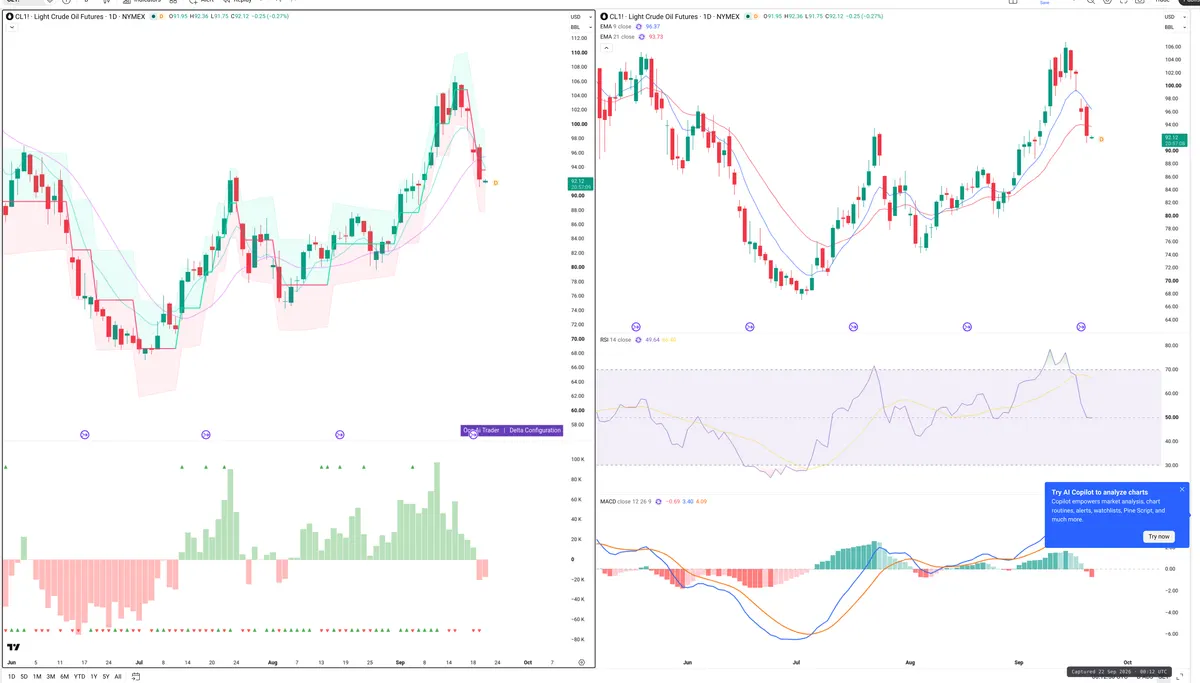1200x683 pixels.
Task: Click the right chart September event marker
Action: (x=1081, y=327)
